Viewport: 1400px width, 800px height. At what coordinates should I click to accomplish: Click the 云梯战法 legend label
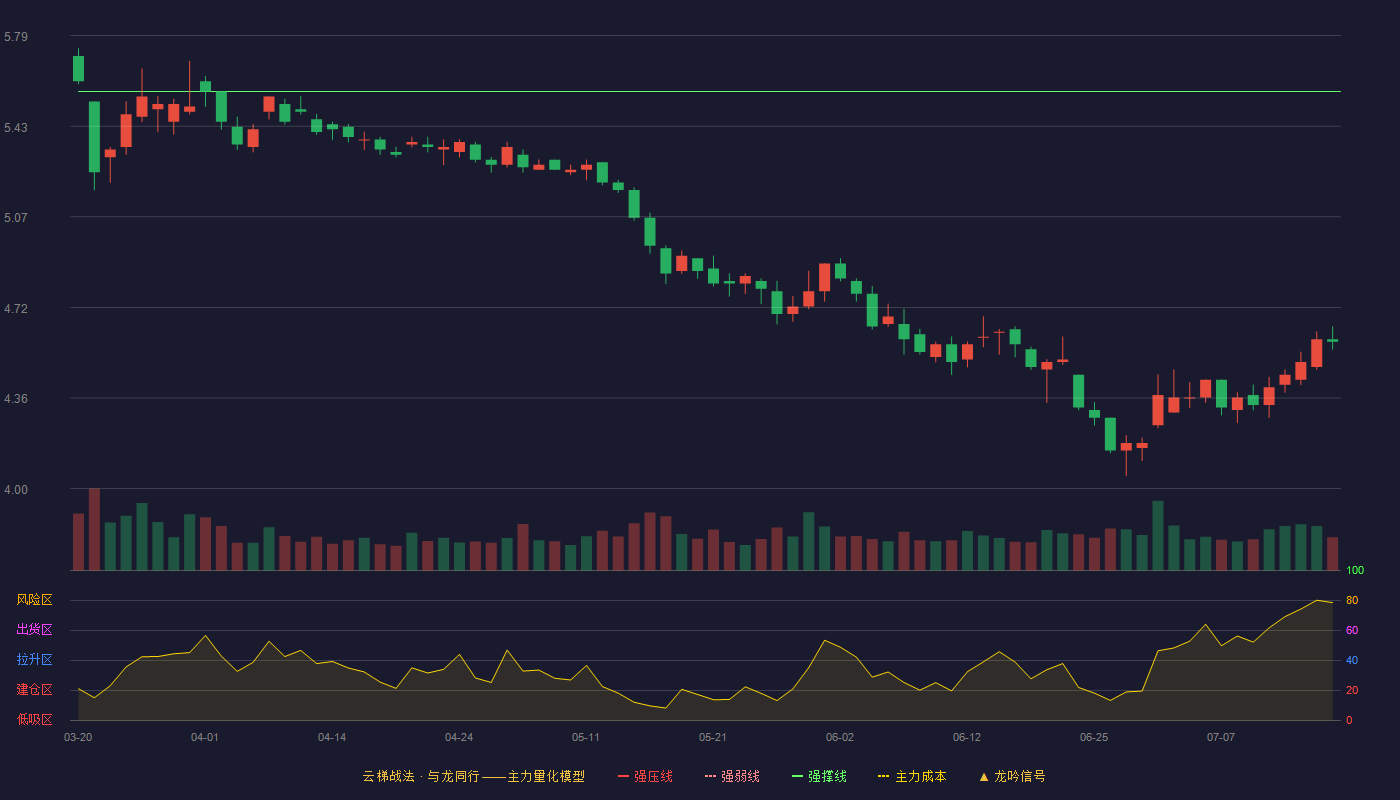point(388,776)
